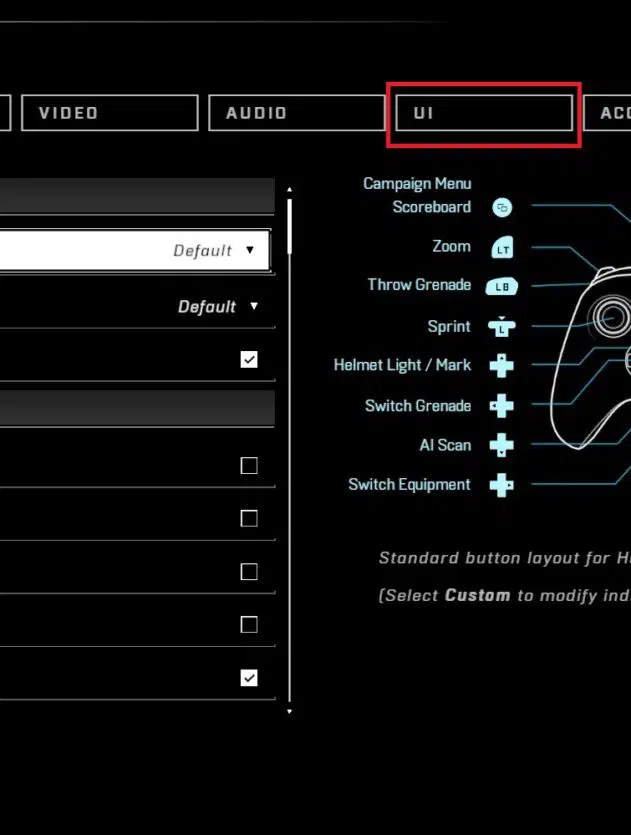631x835 pixels.
Task: Click the controller's left thumbstick in the diagram
Action: tap(611, 317)
